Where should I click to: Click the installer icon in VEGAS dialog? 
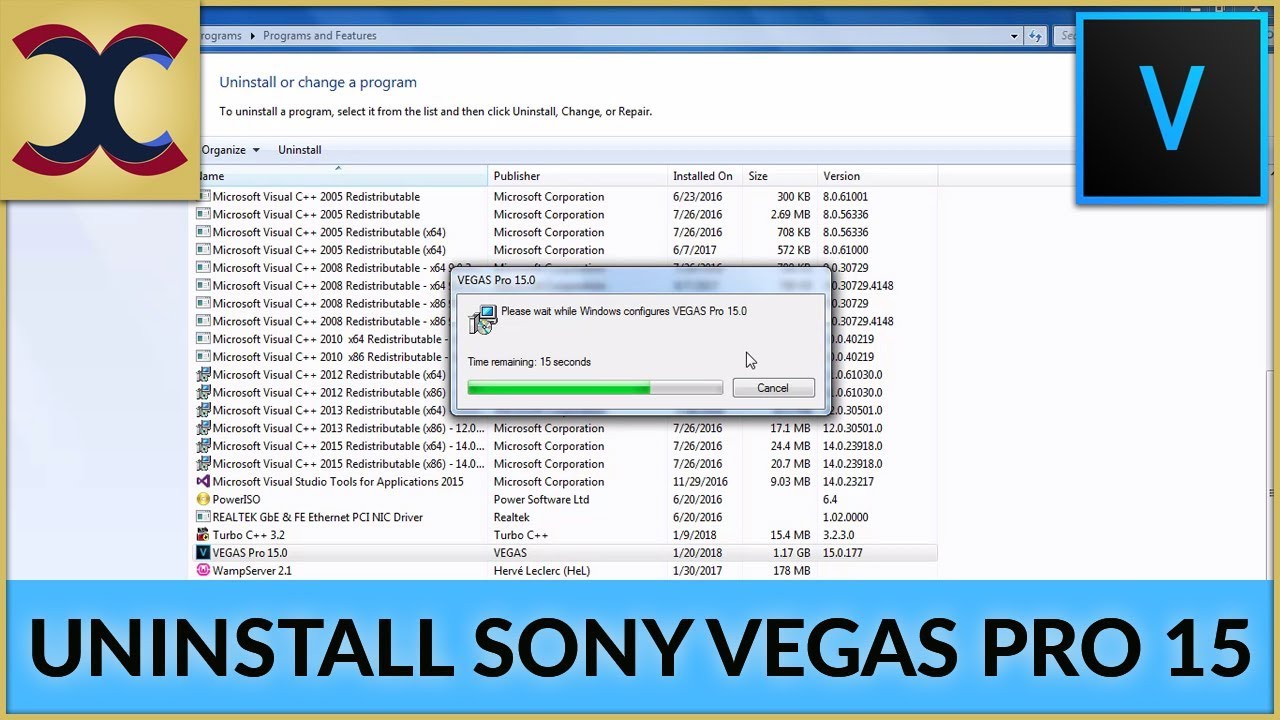click(x=483, y=319)
